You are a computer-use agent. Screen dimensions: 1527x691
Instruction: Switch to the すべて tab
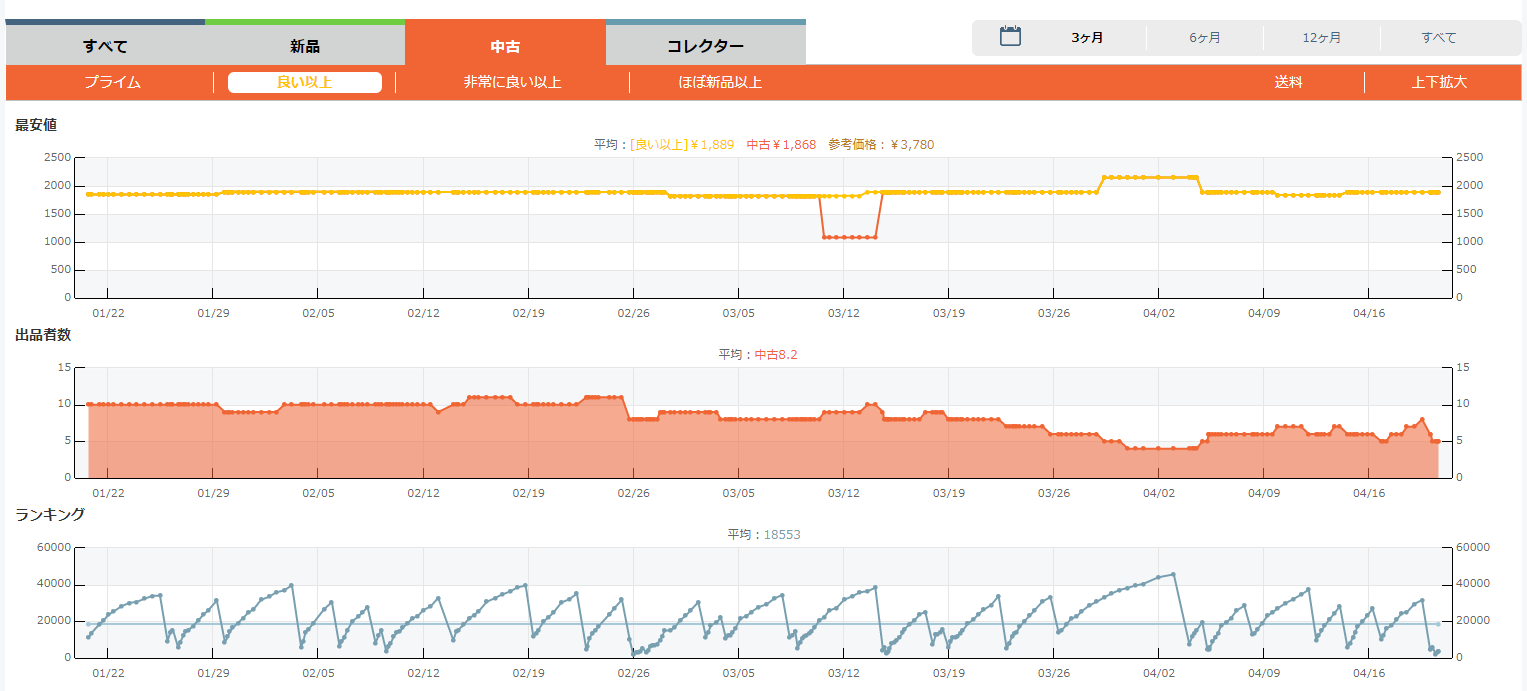coord(105,46)
